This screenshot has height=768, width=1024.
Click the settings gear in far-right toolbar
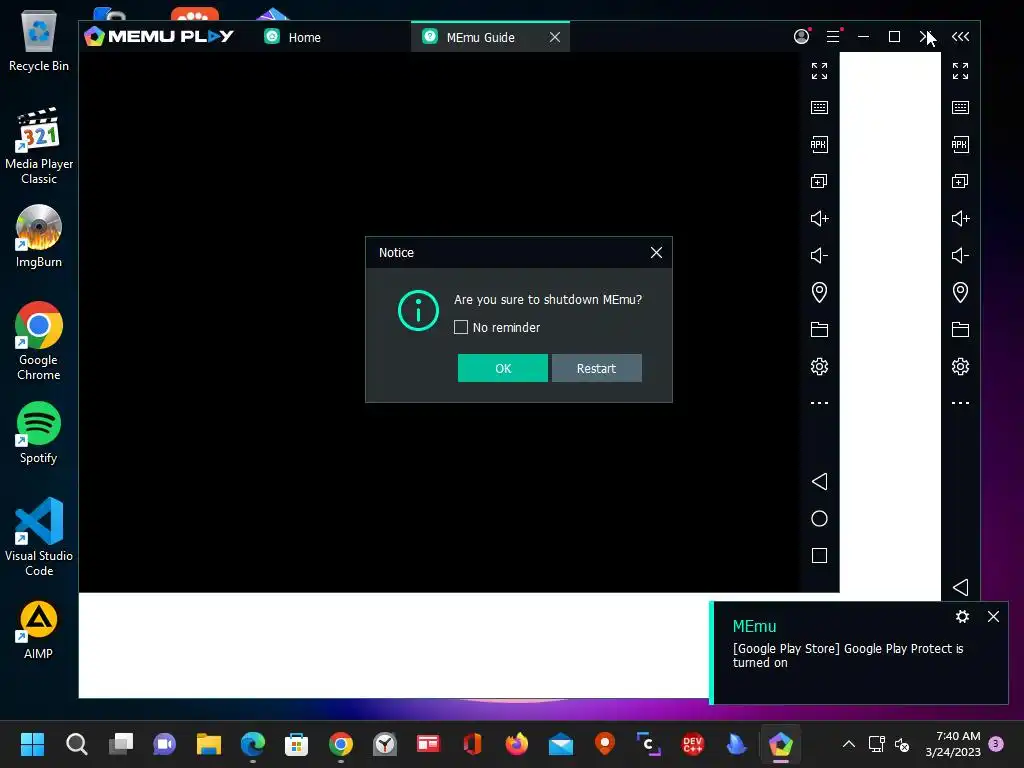pyautogui.click(x=960, y=366)
